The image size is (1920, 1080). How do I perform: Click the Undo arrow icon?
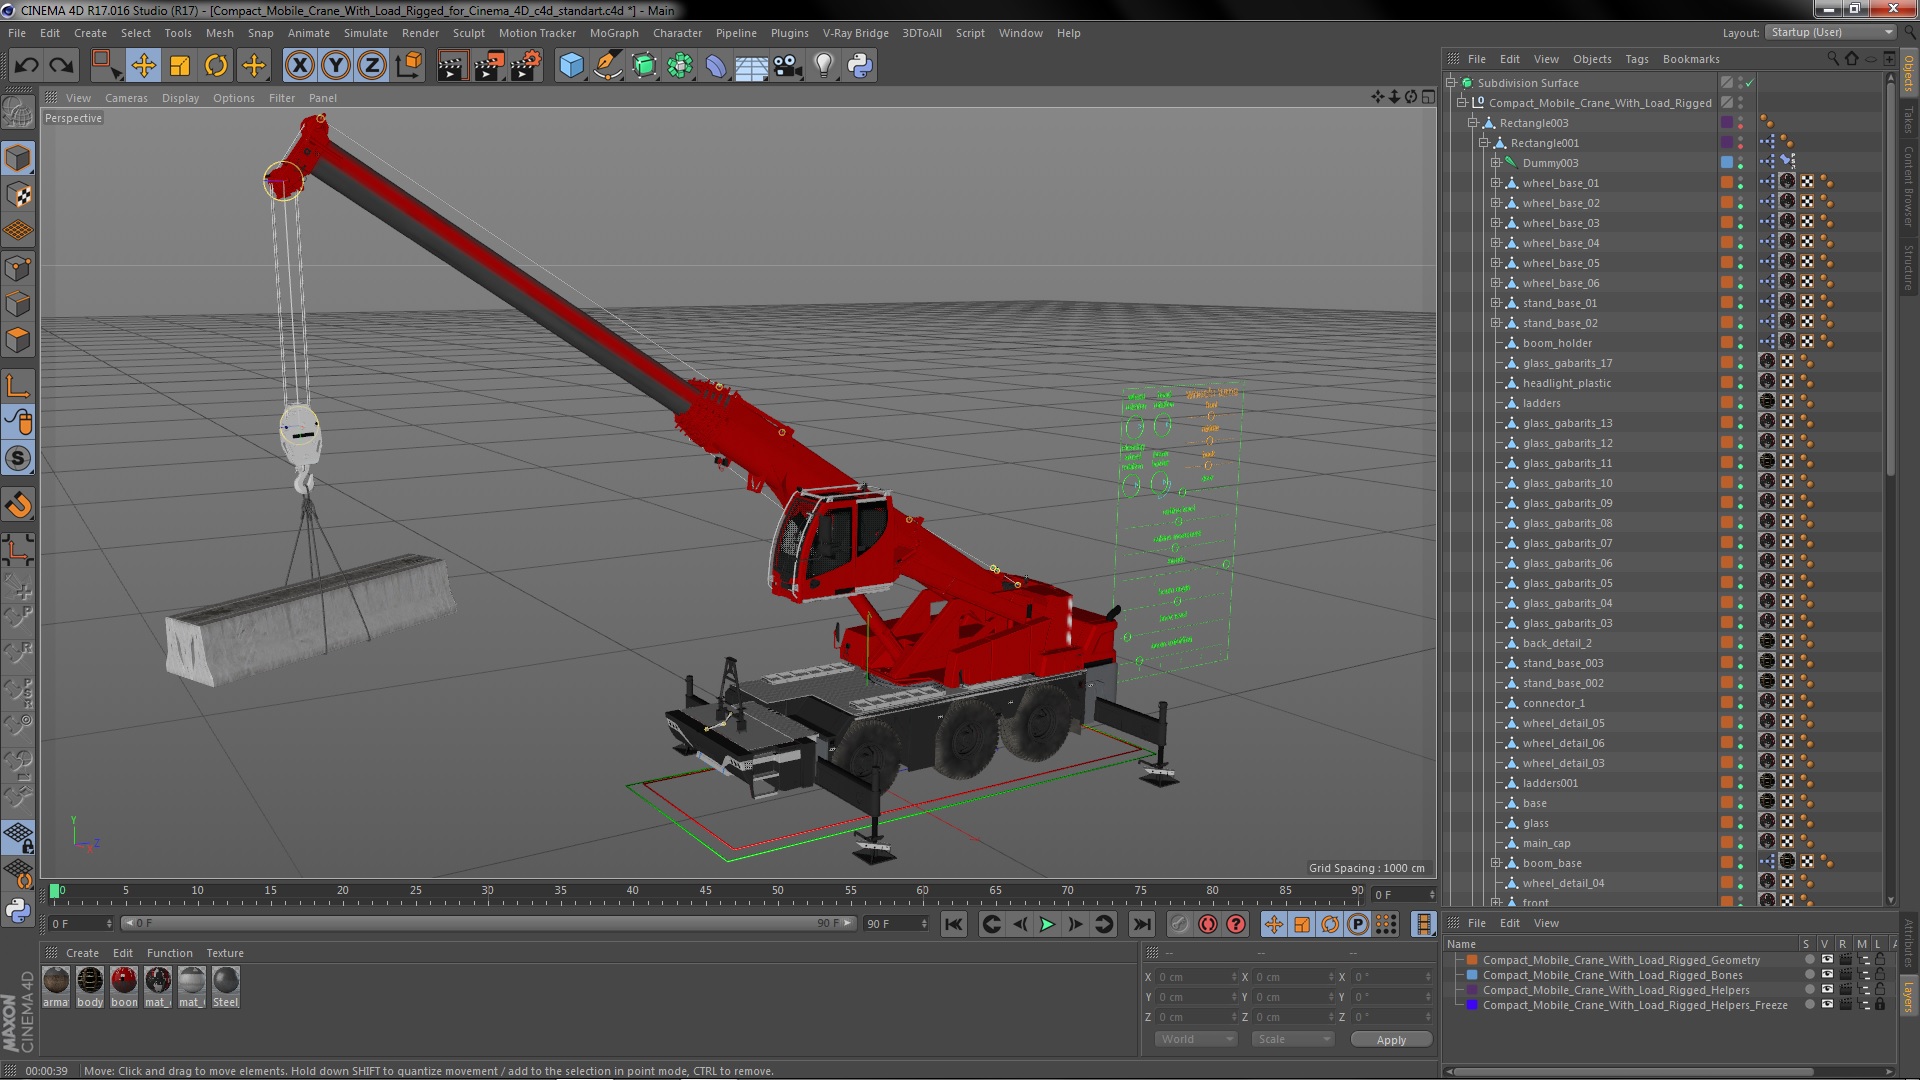coord(27,66)
